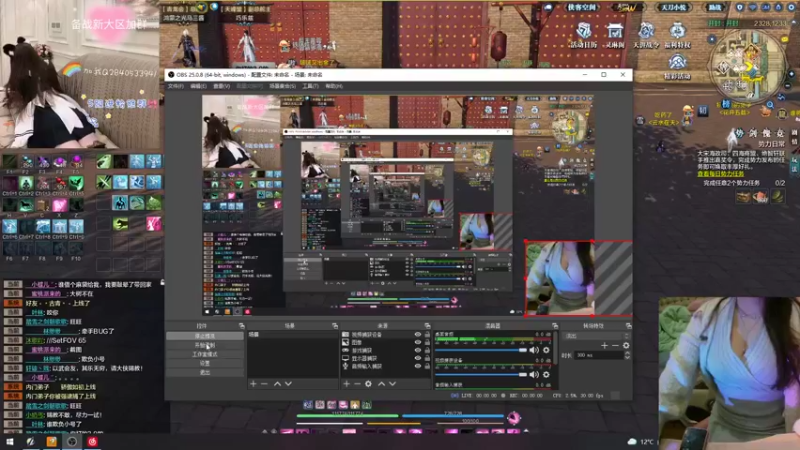
Task: Open Windows Start menu
Action: click(9, 441)
